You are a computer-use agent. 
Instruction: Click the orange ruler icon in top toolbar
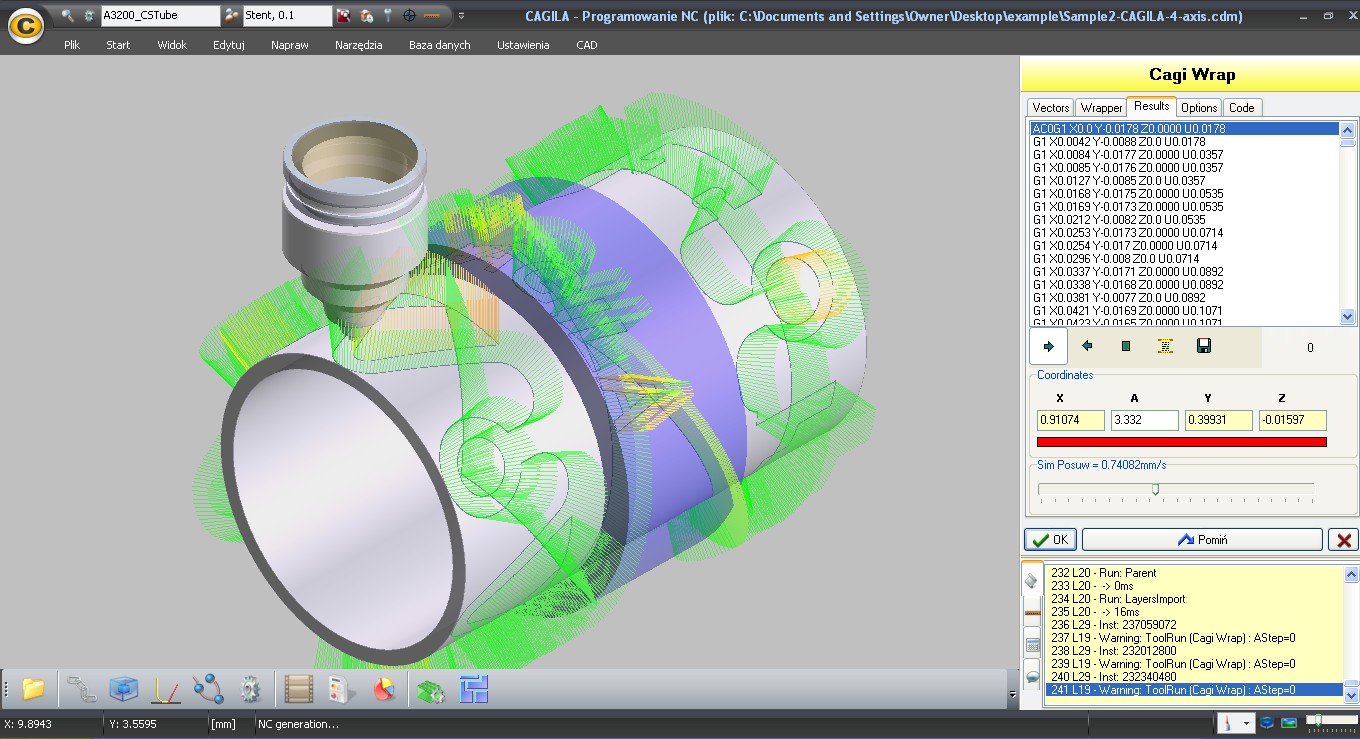coord(432,16)
